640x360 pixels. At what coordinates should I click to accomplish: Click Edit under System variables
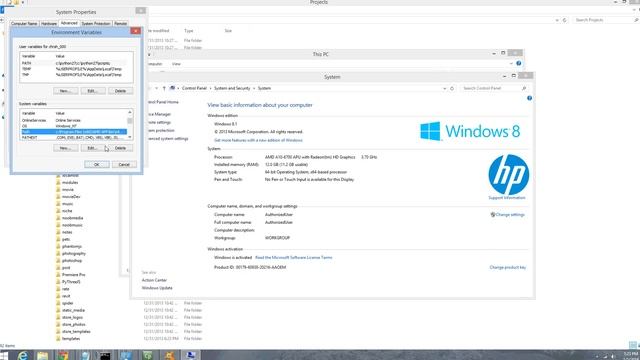(x=93, y=148)
